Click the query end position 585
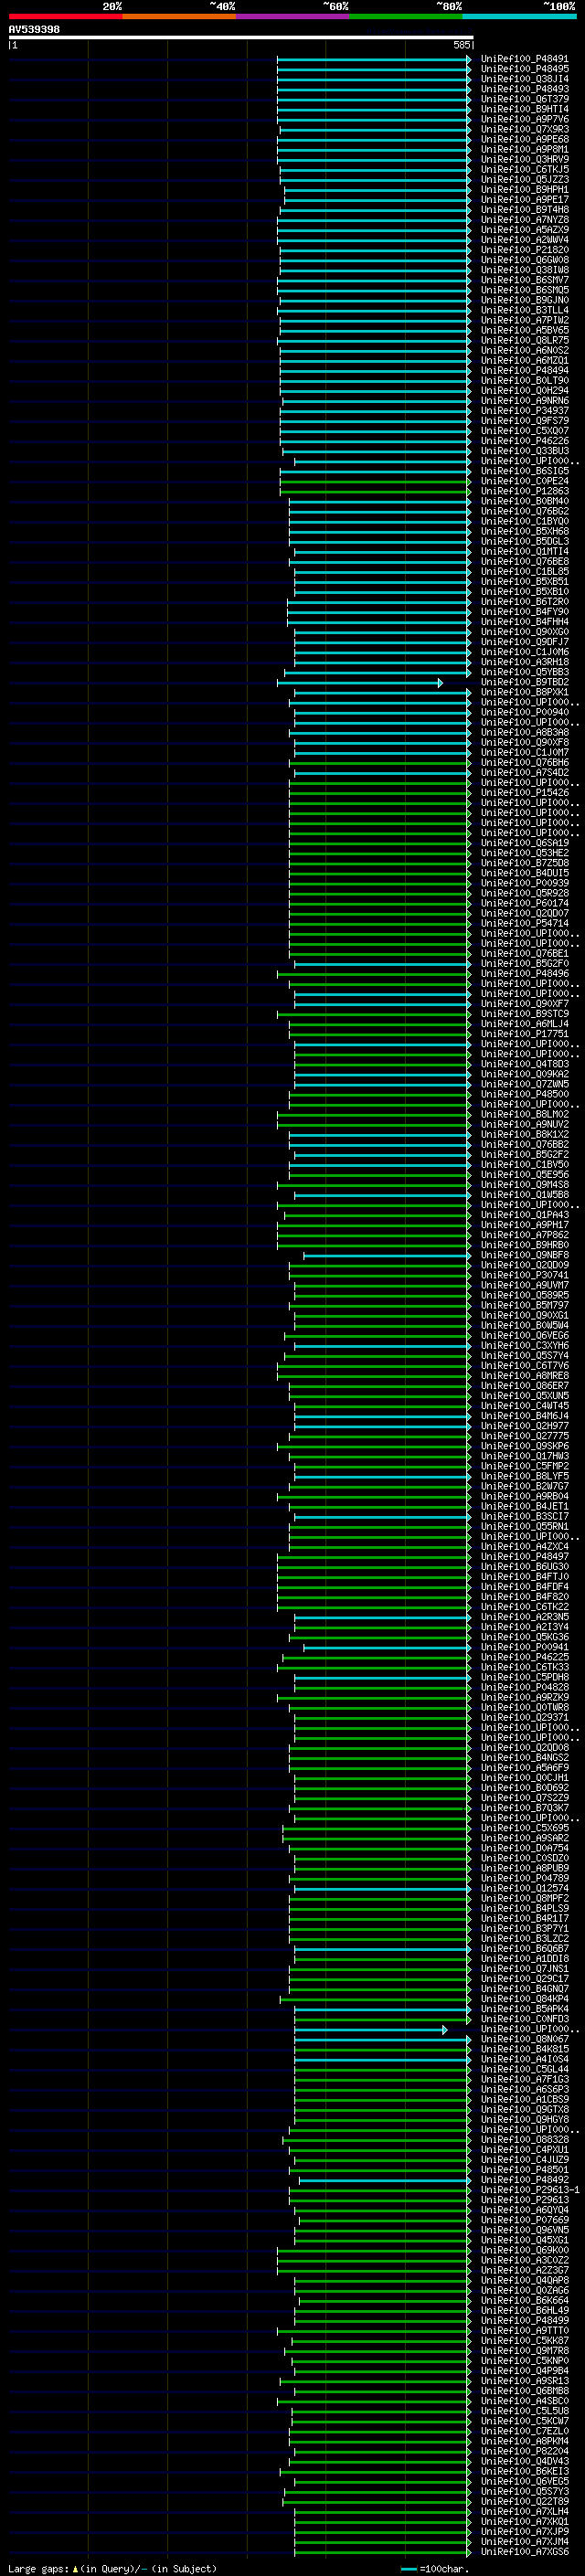This screenshot has height=2576, width=585. (461, 45)
